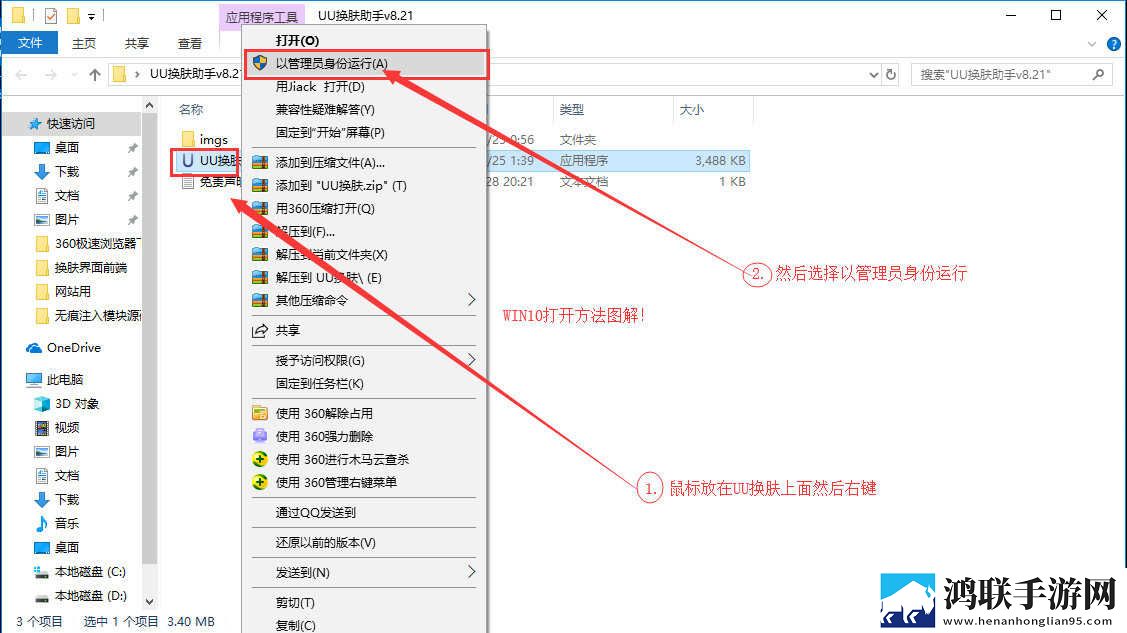The image size is (1127, 633).
Task: Click the purple icon beside 使用 360强力删除
Action: pyautogui.click(x=259, y=436)
